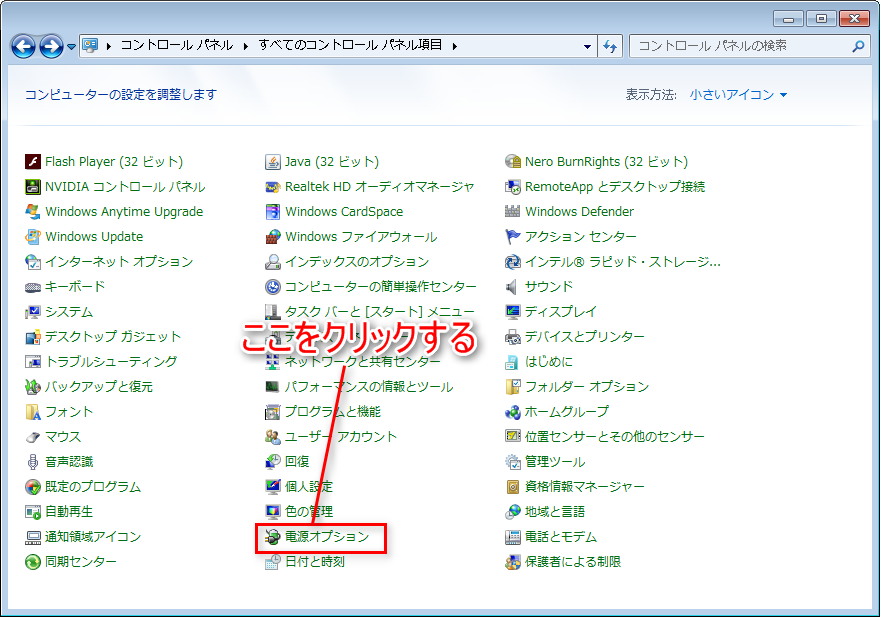Click the ディスプレイ monitor icon

pyautogui.click(x=513, y=312)
